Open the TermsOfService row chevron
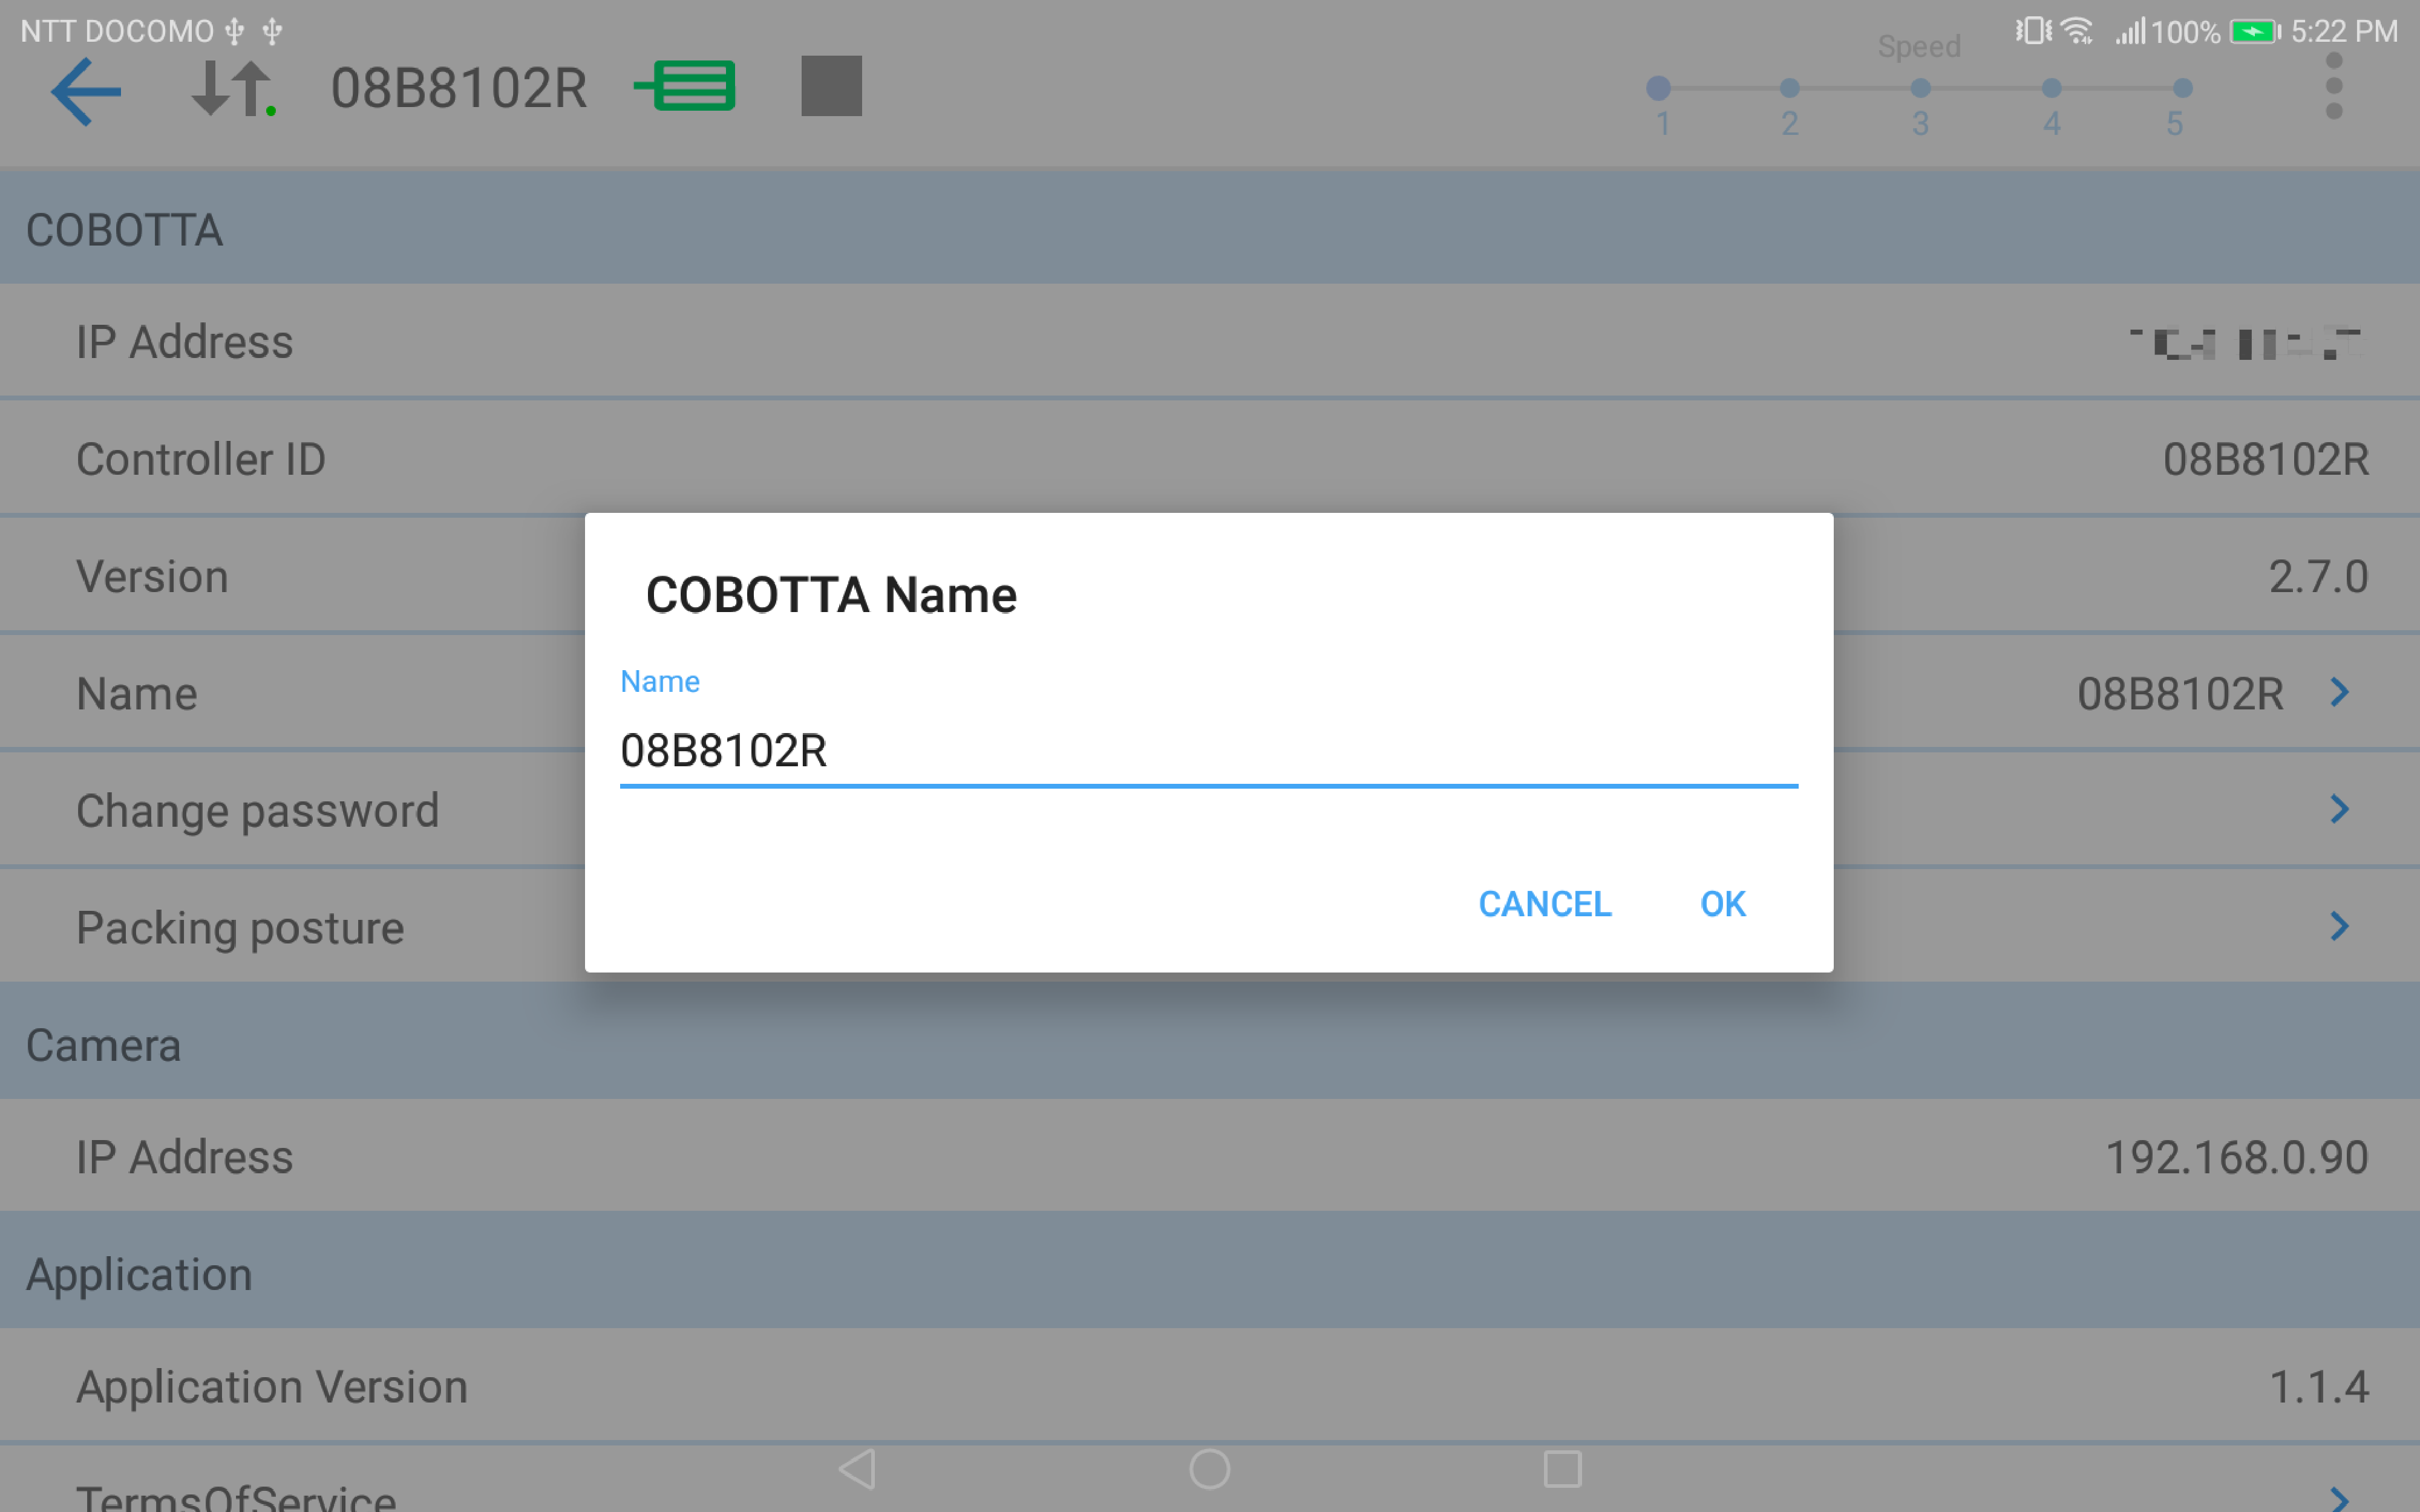Viewport: 2420px width, 1512px height. click(x=2339, y=1497)
